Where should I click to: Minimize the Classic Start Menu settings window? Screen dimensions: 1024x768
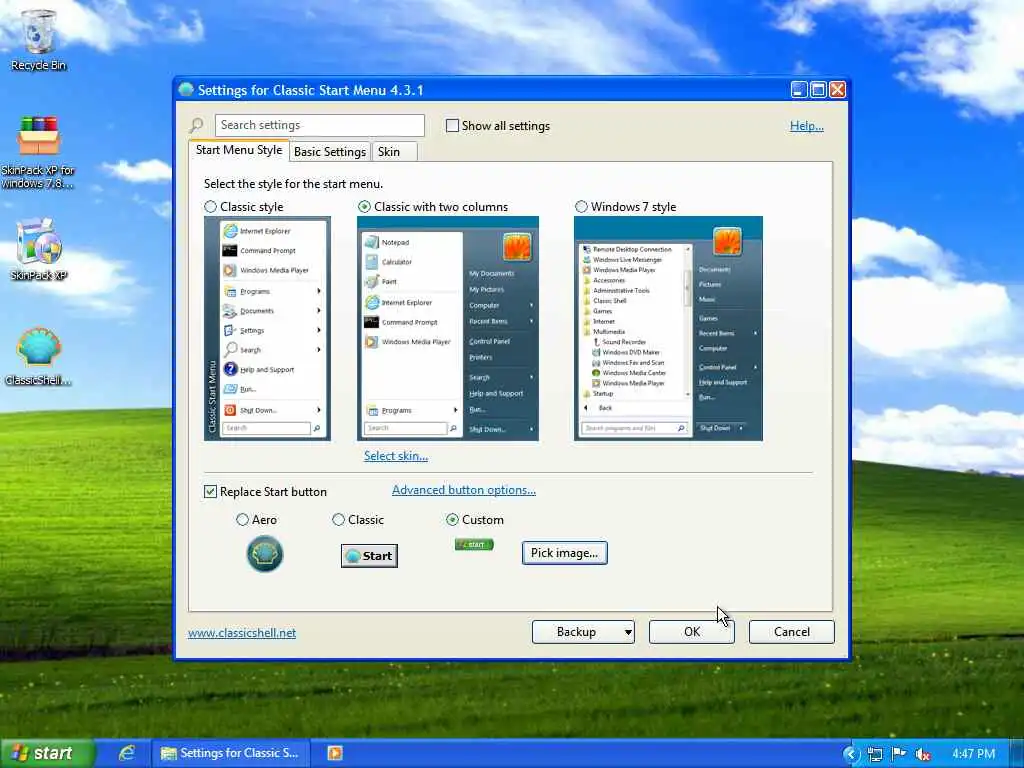coord(799,89)
